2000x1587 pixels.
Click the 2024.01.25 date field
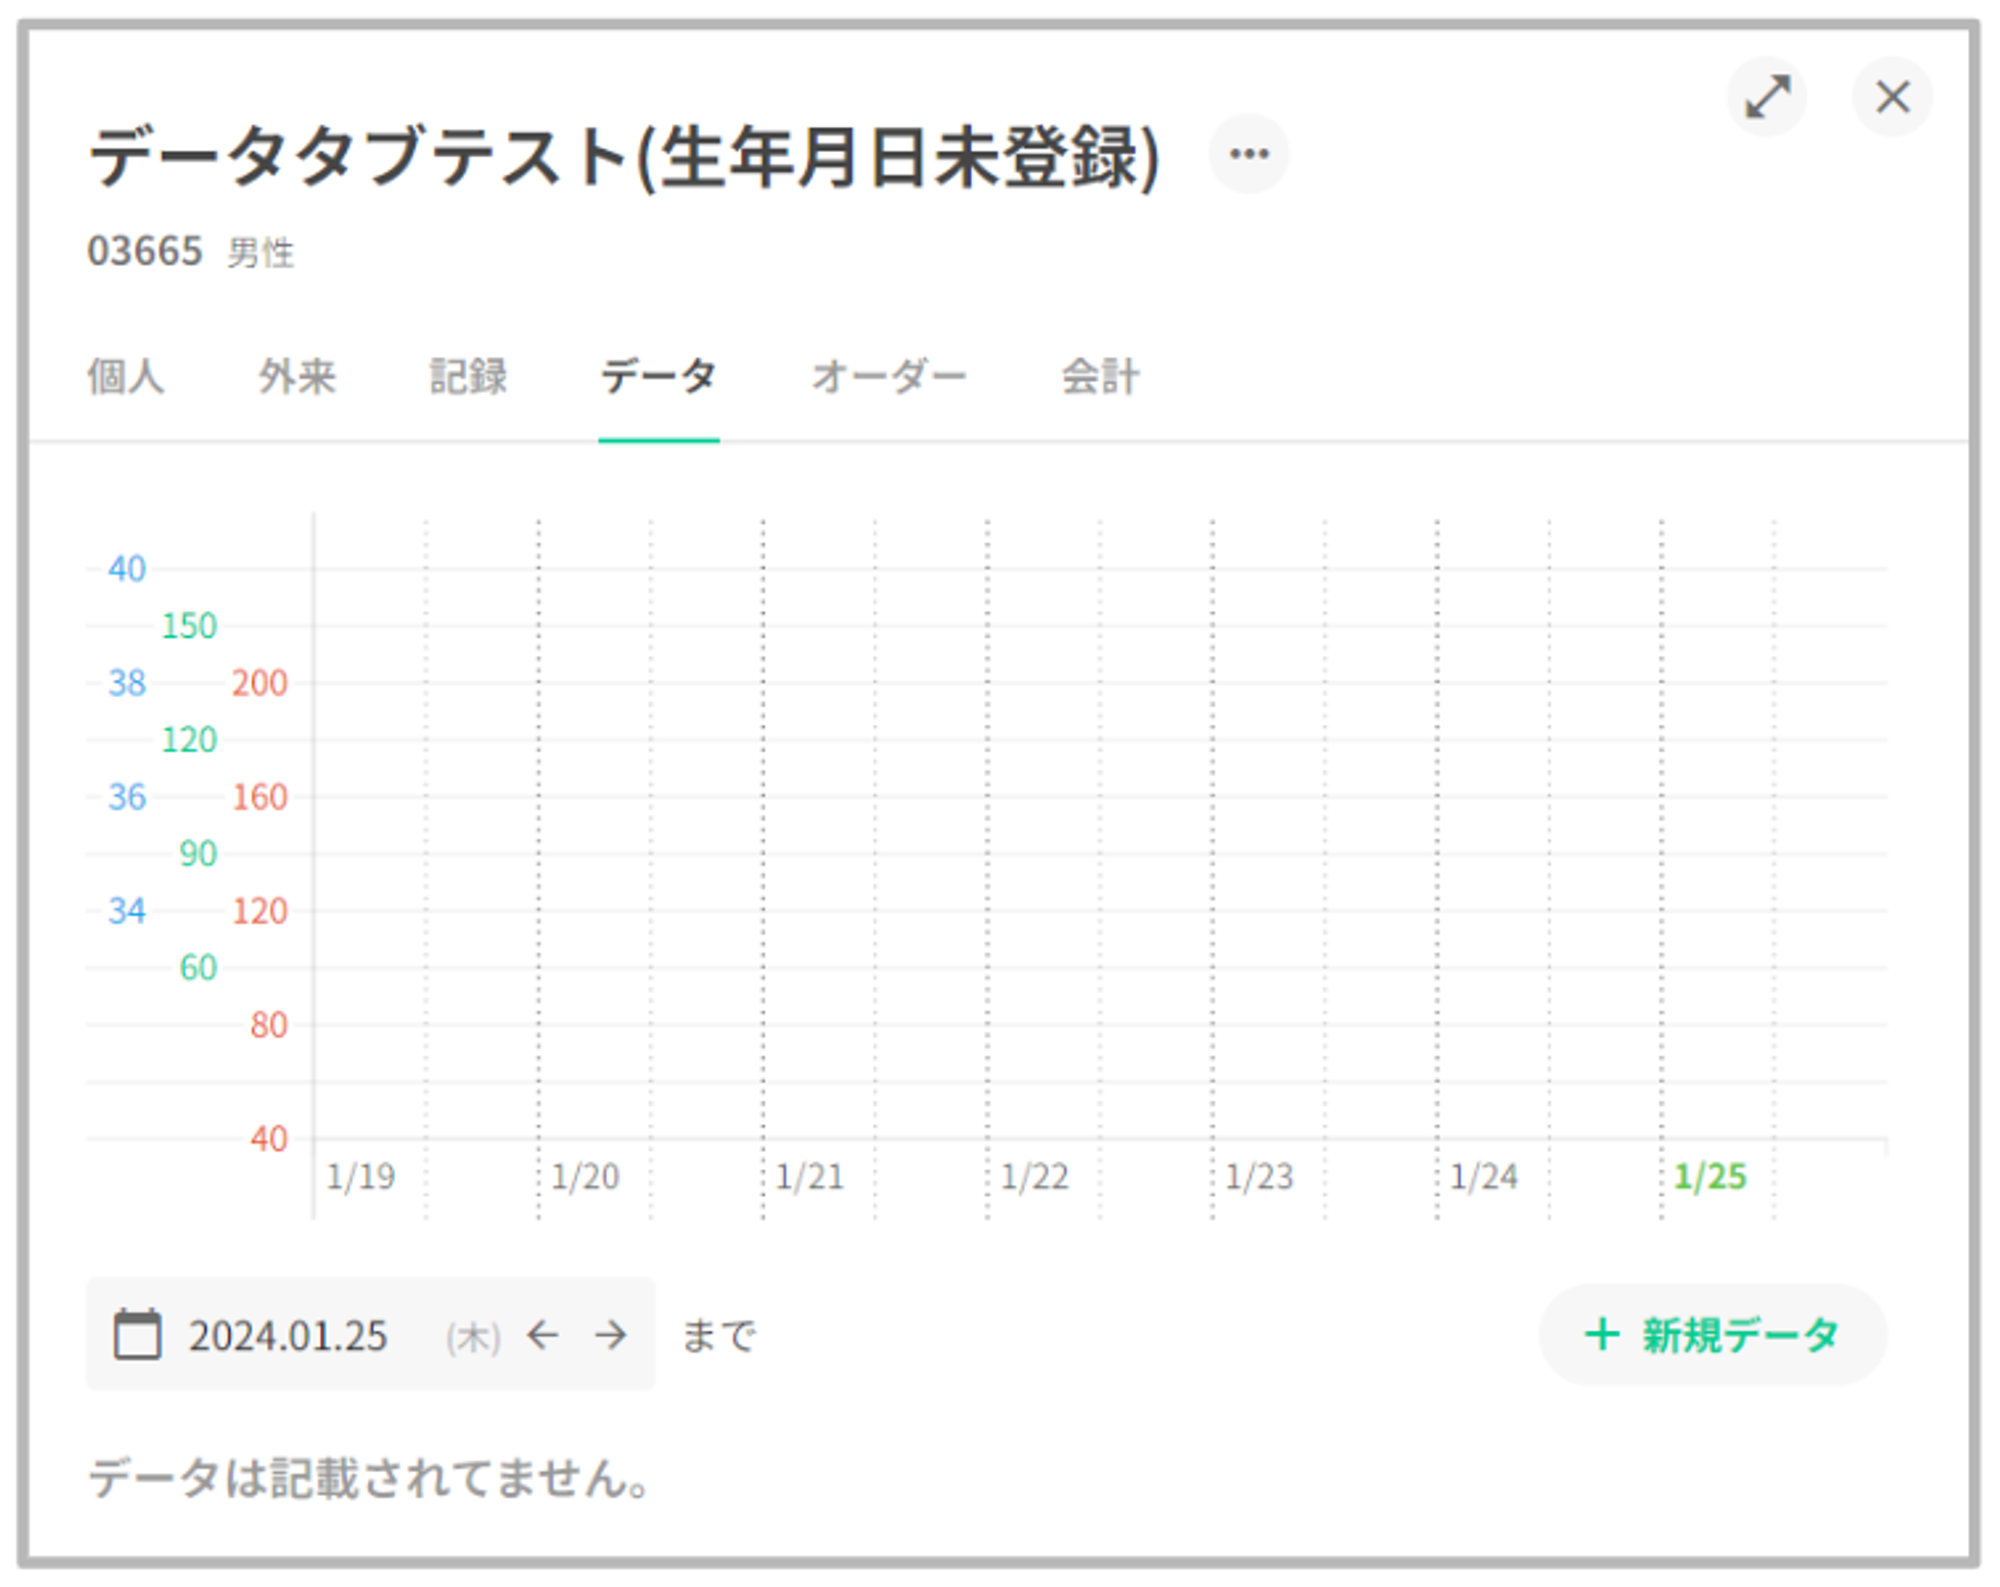[x=288, y=1336]
